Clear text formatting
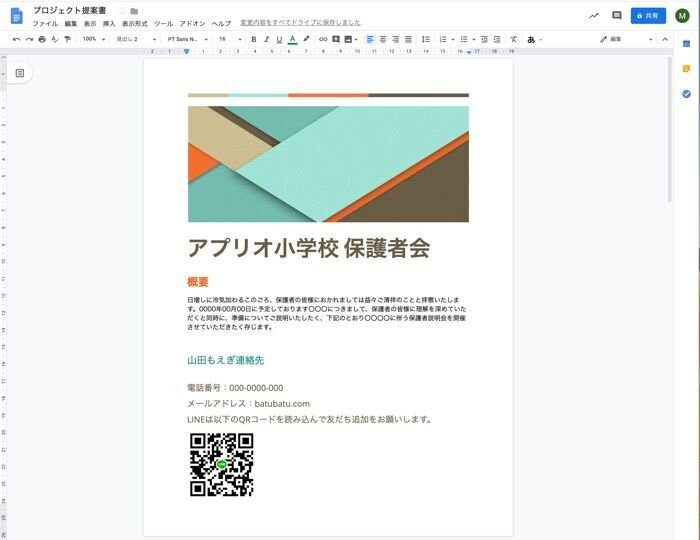The width and height of the screenshot is (700, 540). [514, 39]
